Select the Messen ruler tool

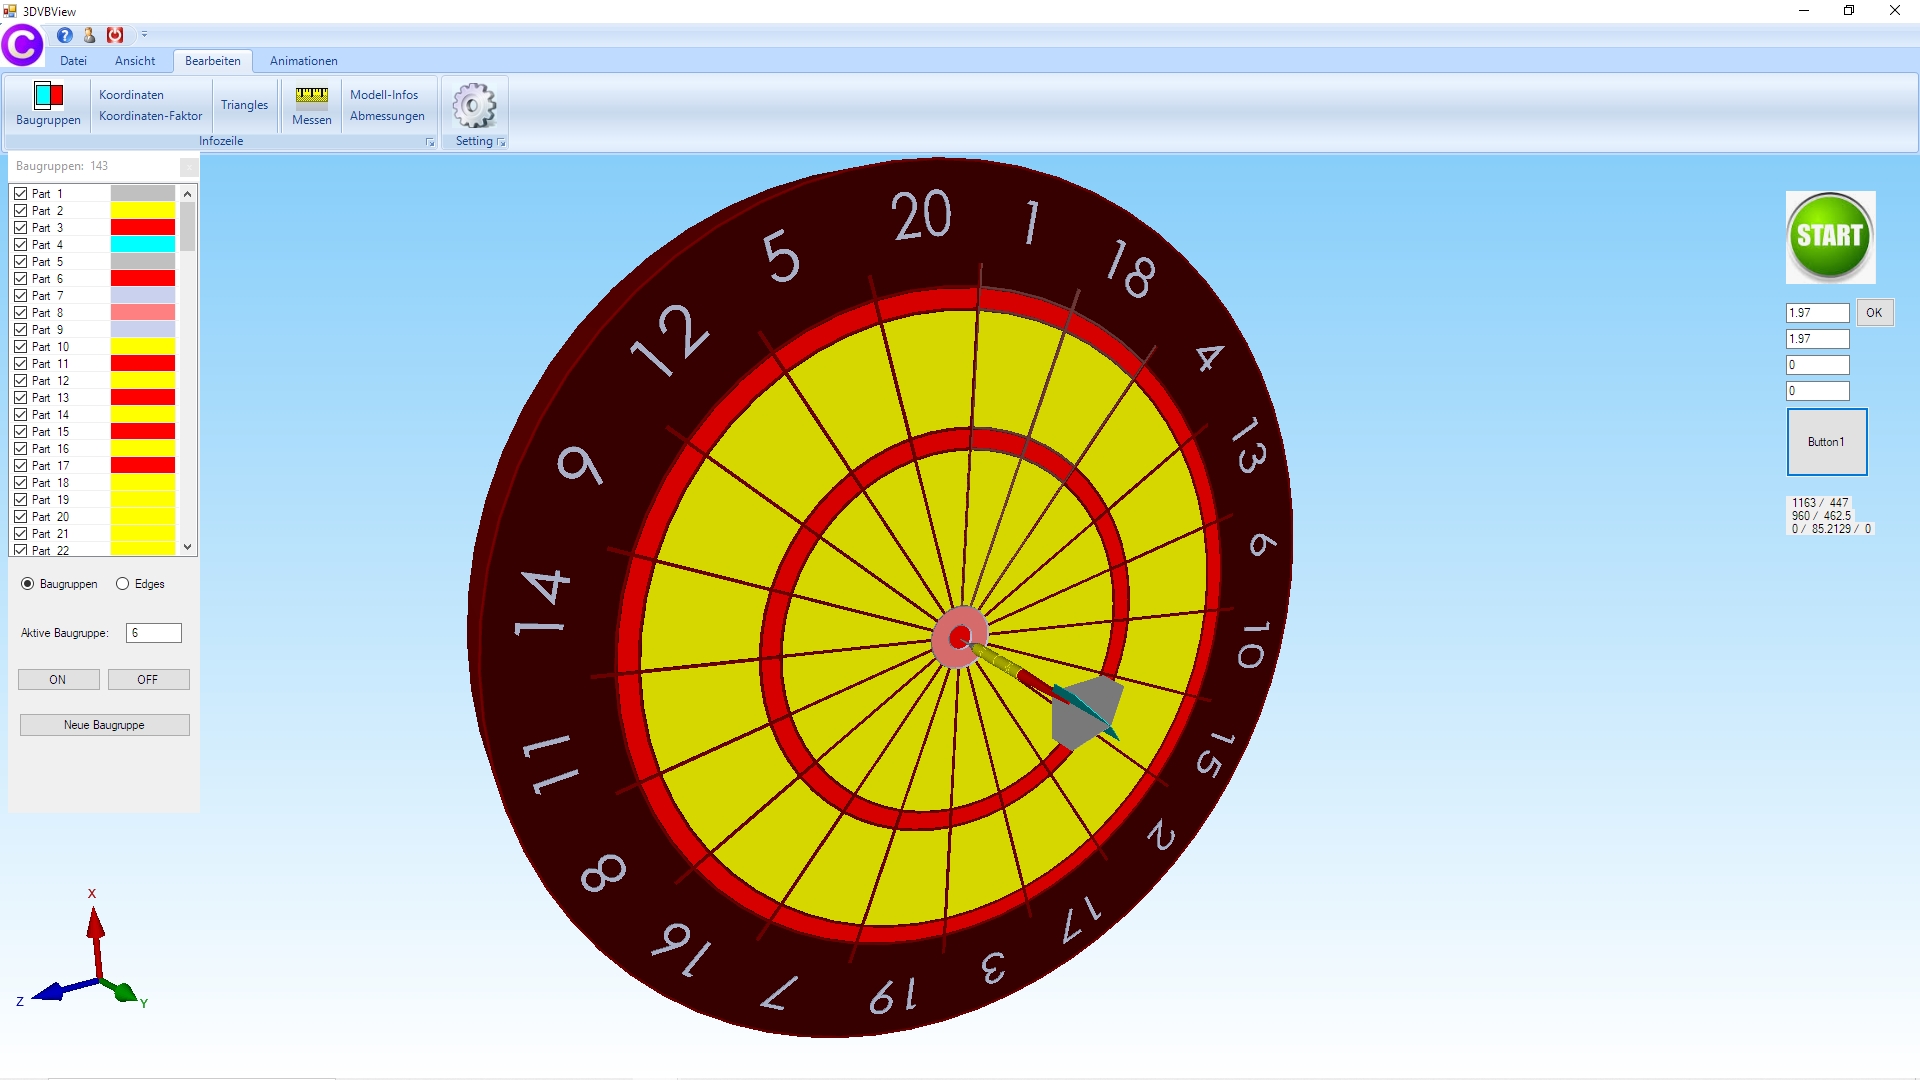(x=311, y=104)
